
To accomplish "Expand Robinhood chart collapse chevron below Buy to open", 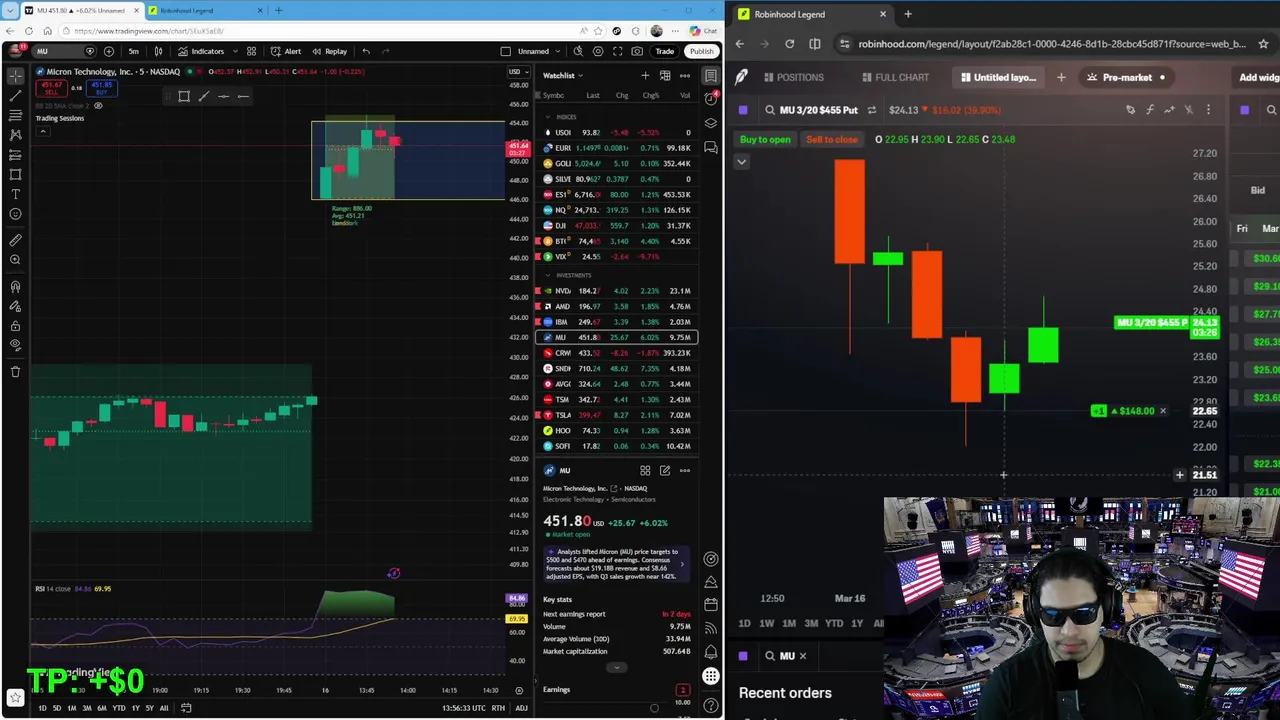I will coord(742,162).
